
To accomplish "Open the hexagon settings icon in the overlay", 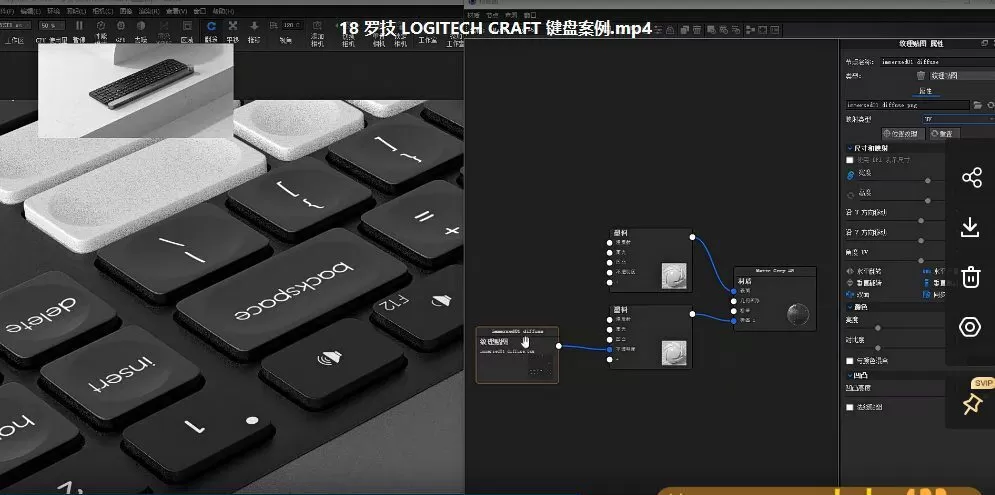I will click(x=971, y=327).
